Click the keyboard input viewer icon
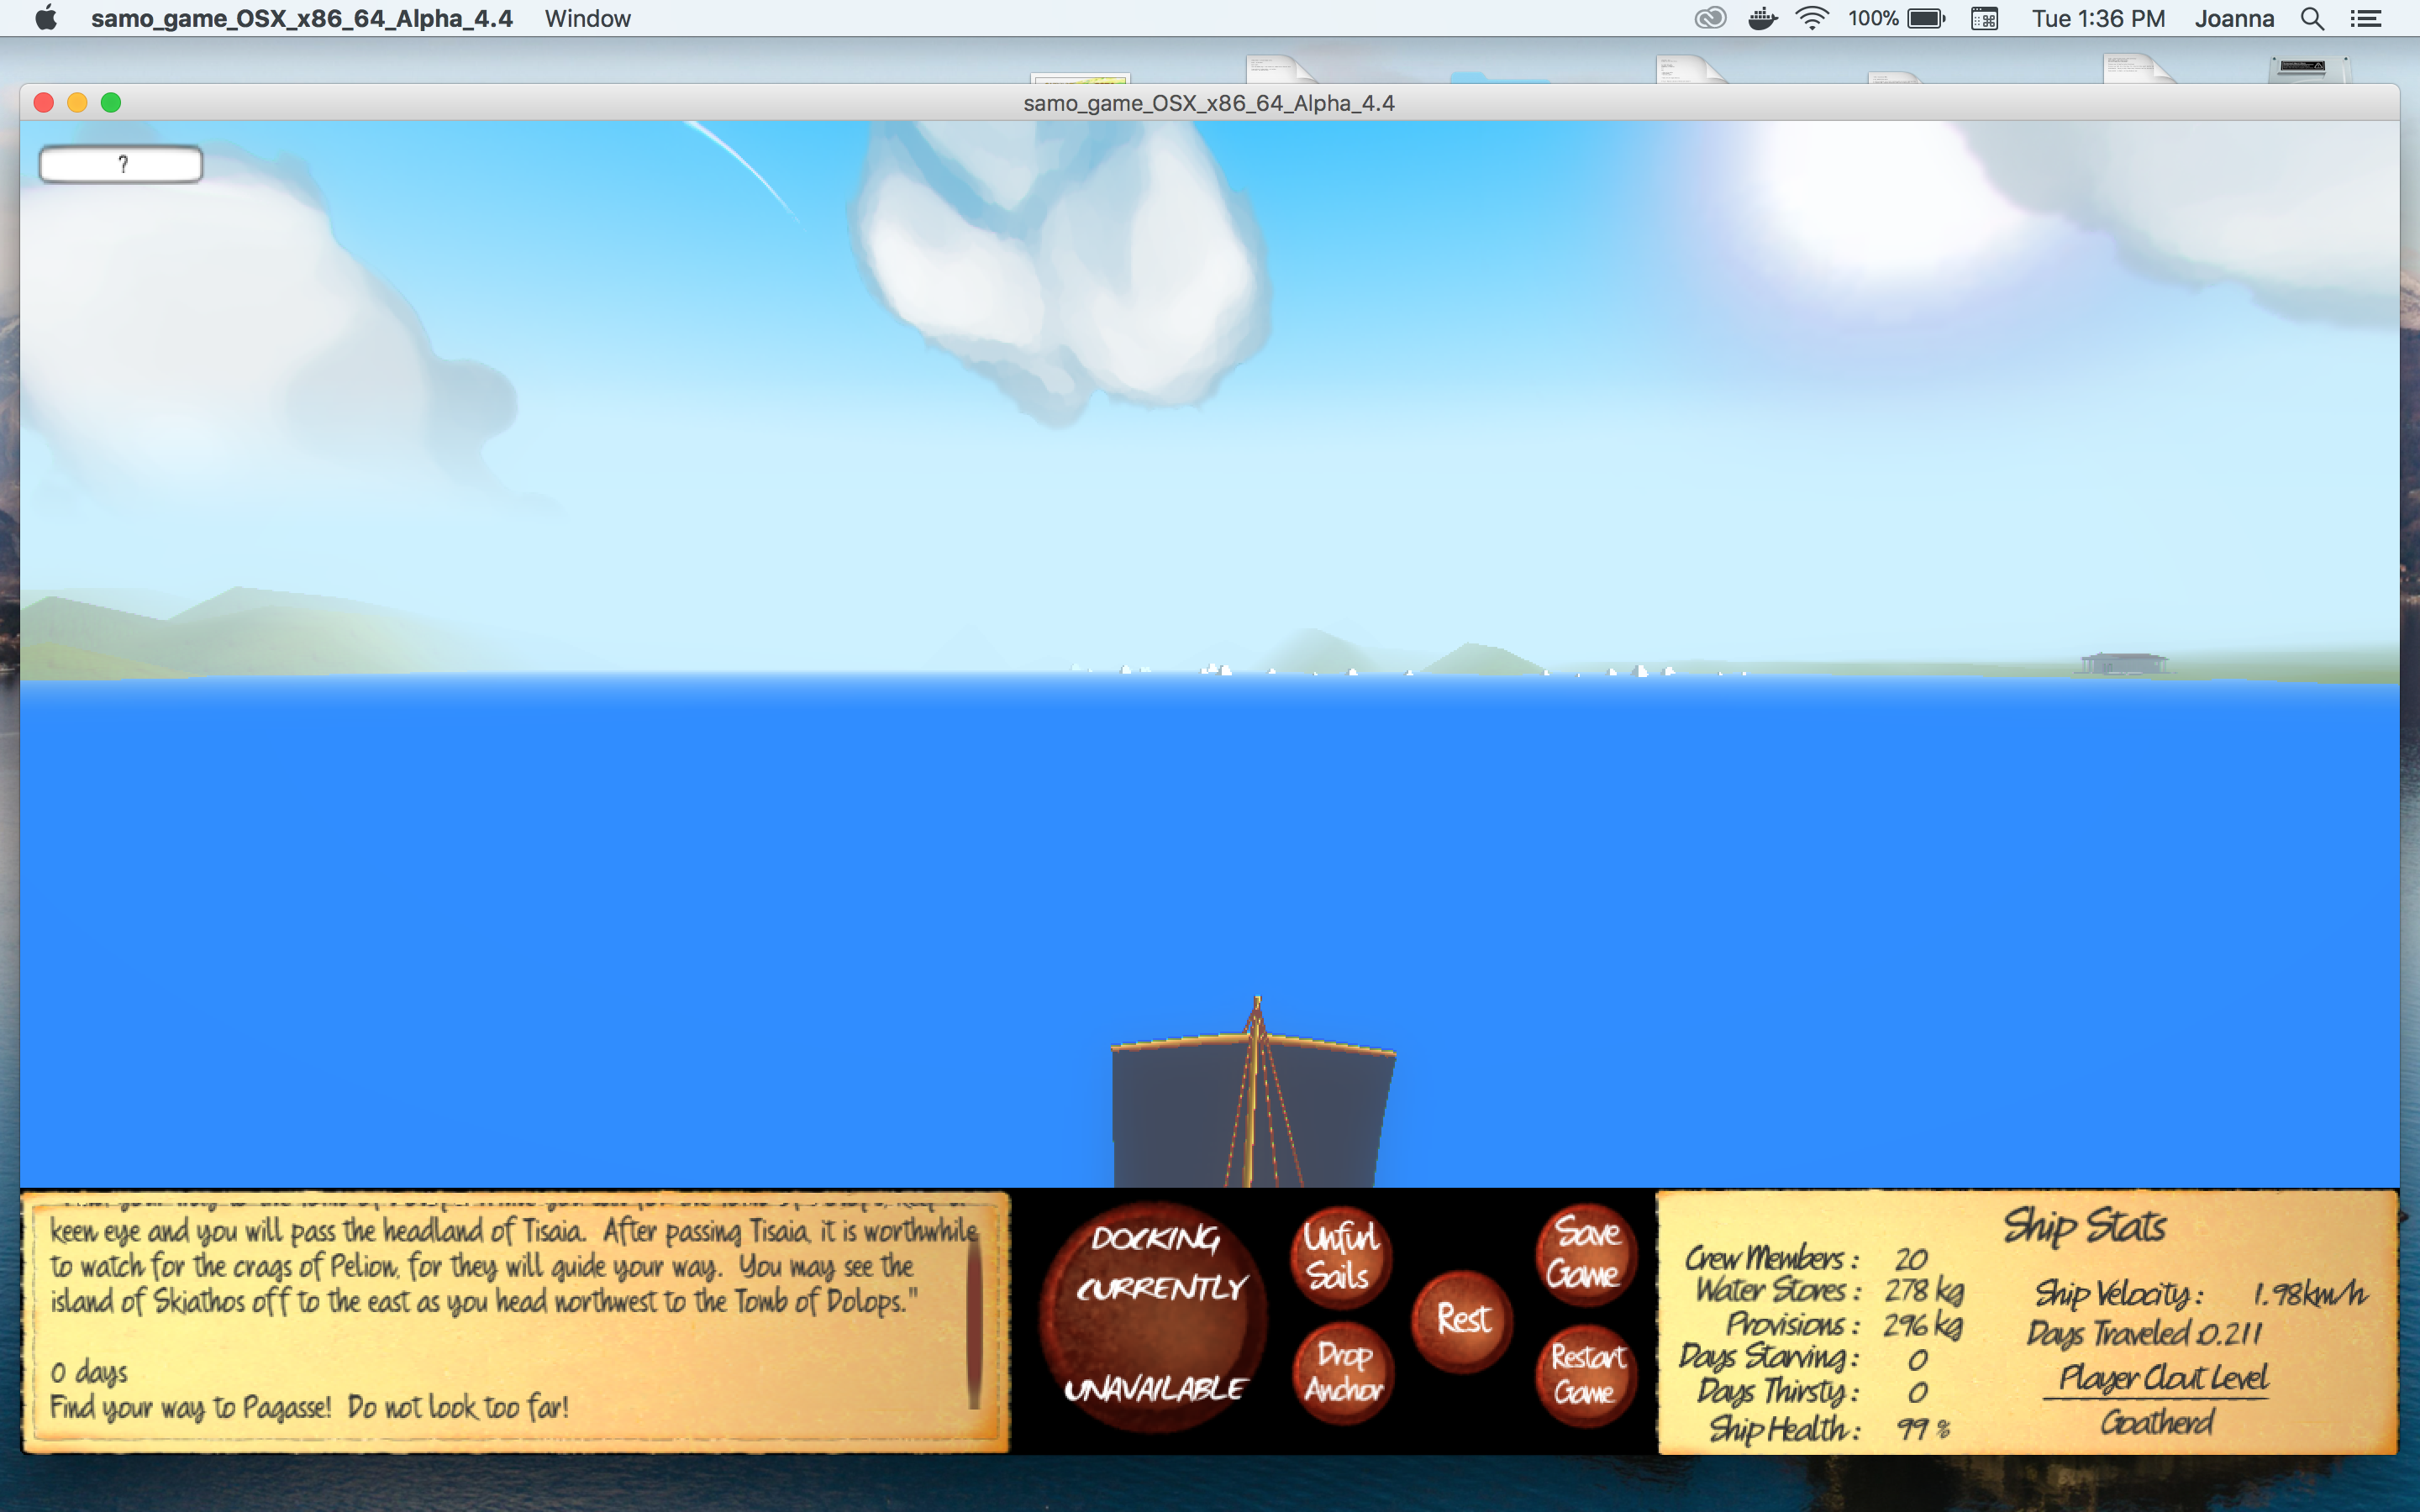2420x1512 pixels. pyautogui.click(x=1984, y=18)
